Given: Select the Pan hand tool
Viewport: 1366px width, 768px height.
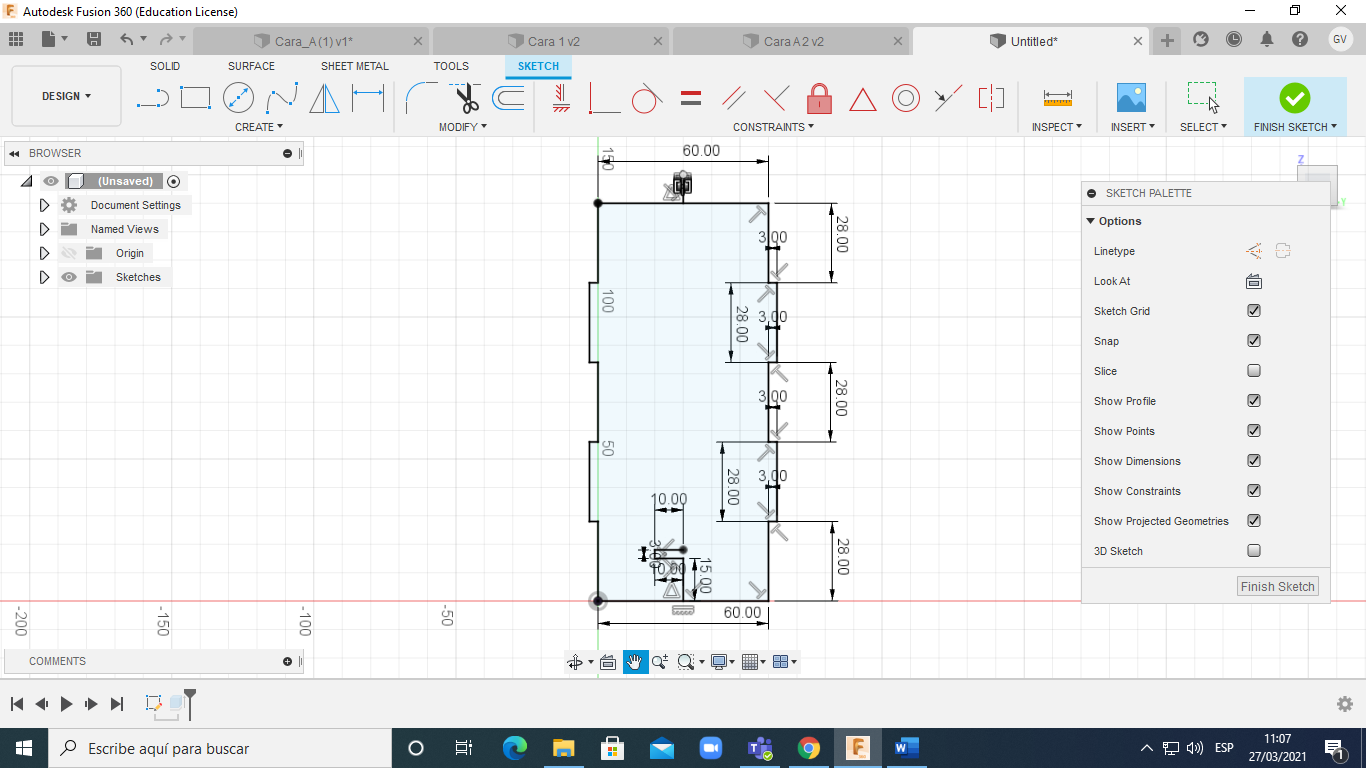Looking at the screenshot, I should coord(636,662).
